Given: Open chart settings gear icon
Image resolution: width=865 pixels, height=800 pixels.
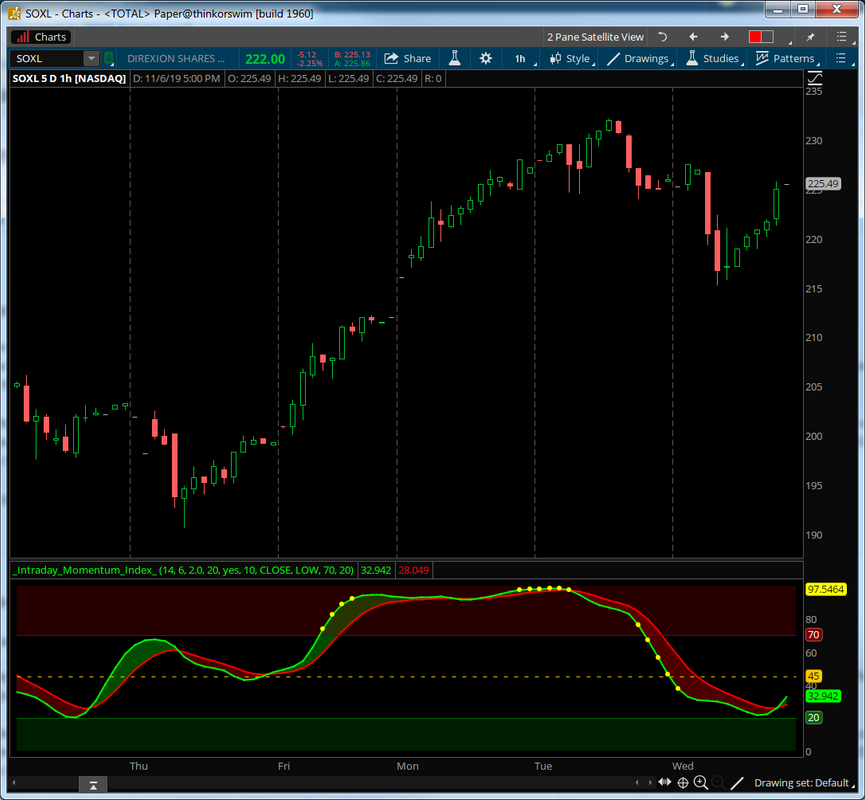Looking at the screenshot, I should pos(485,58).
